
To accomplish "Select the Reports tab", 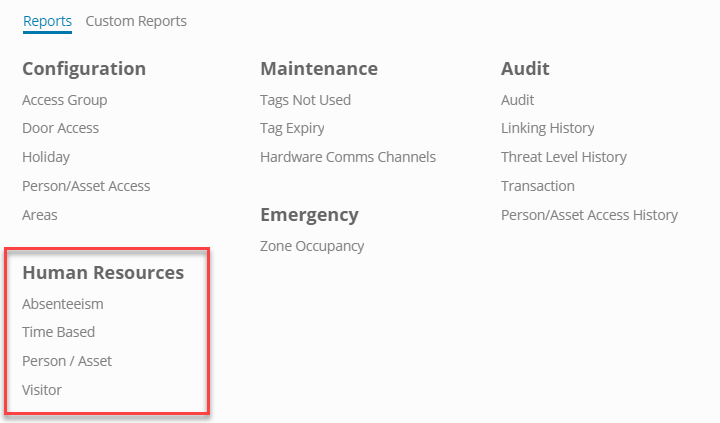I will click(47, 20).
